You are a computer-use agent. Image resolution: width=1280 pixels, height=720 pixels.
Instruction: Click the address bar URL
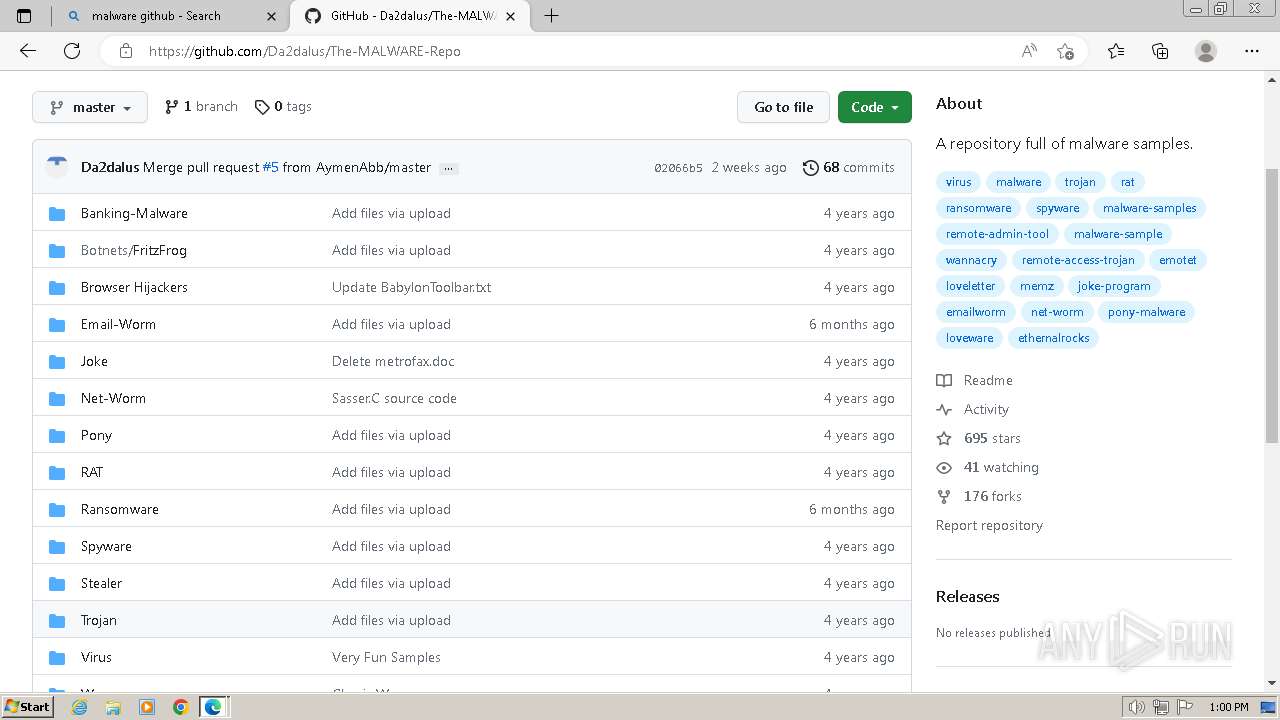pos(304,51)
